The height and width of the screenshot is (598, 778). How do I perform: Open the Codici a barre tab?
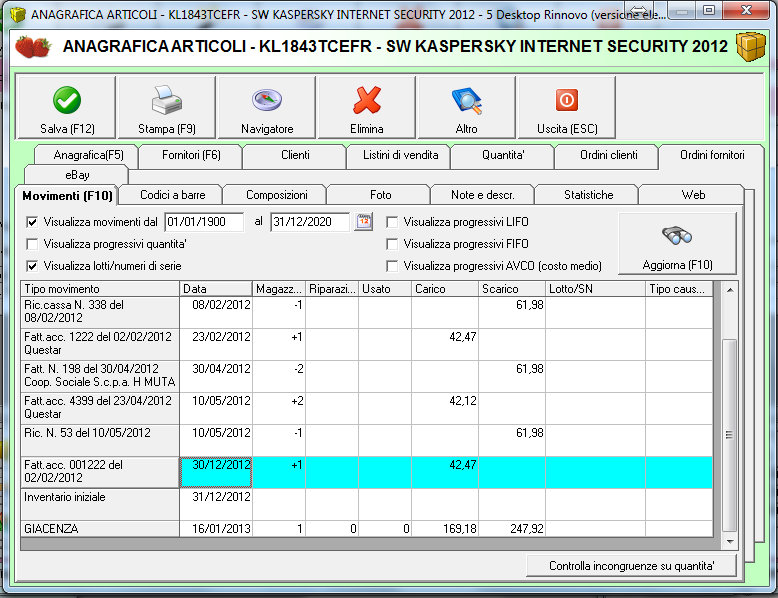click(x=172, y=195)
